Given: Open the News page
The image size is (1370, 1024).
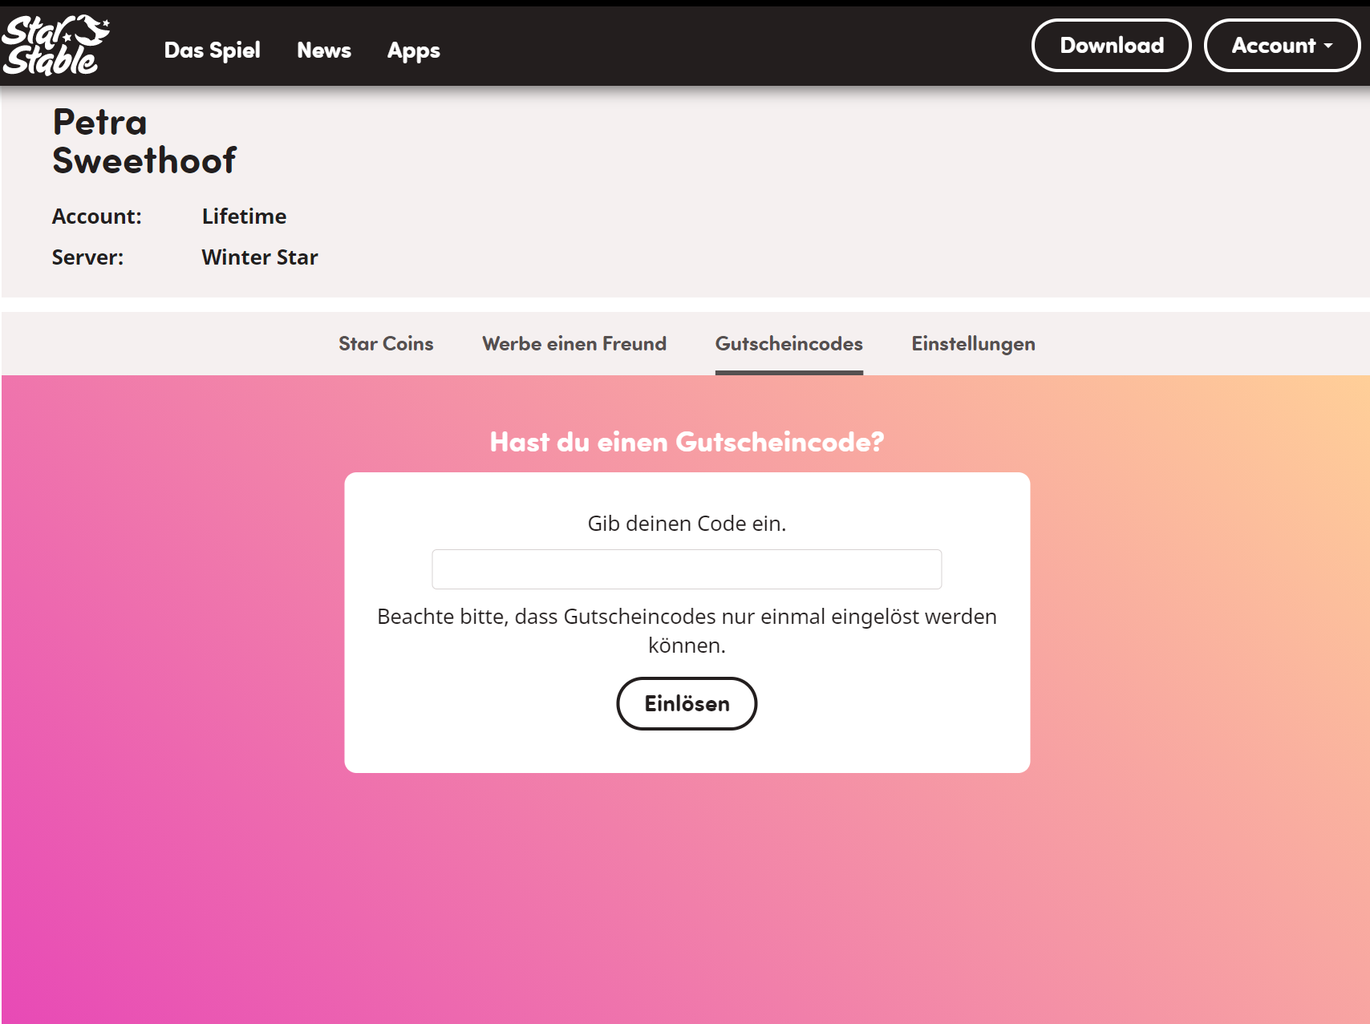Looking at the screenshot, I should click(323, 50).
